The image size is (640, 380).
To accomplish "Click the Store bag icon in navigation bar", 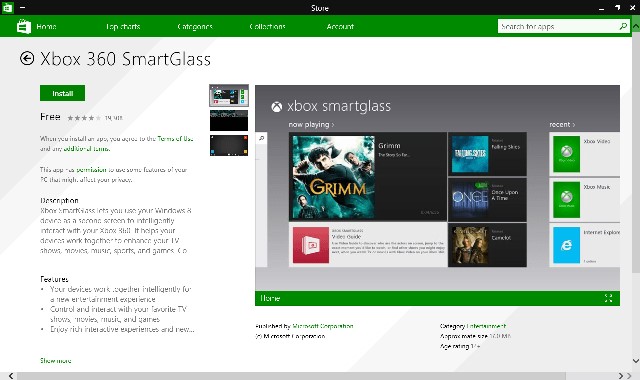I will (x=24, y=27).
